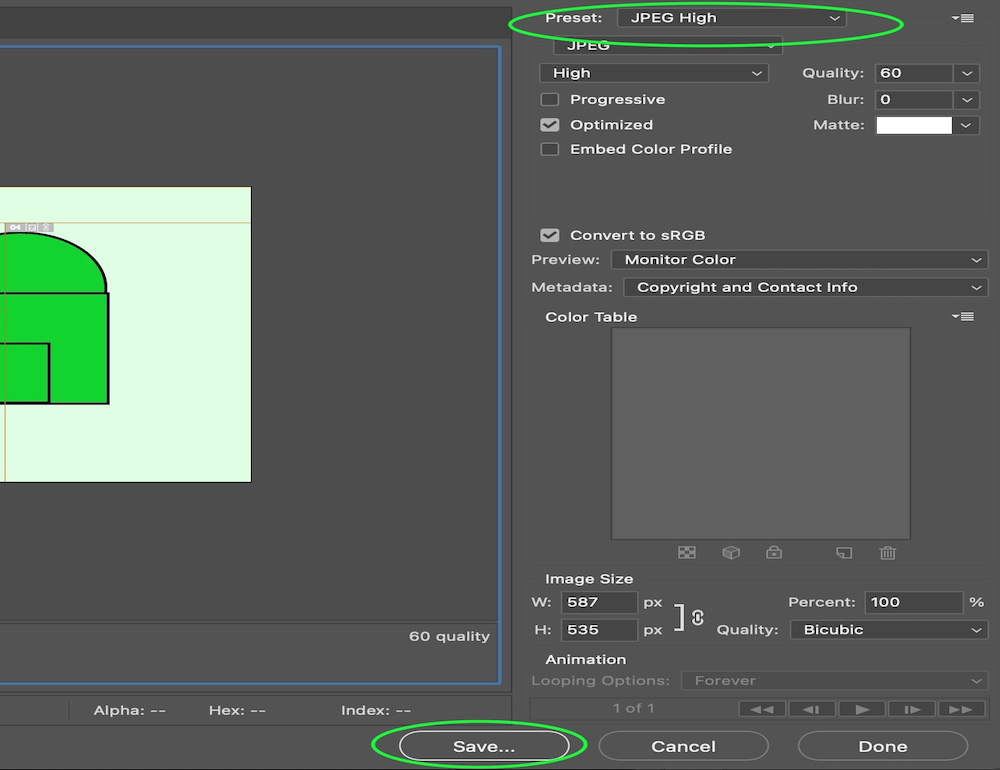The width and height of the screenshot is (1000, 770).
Task: Open Looping Options dropdown showing Forever
Action: pyautogui.click(x=834, y=681)
